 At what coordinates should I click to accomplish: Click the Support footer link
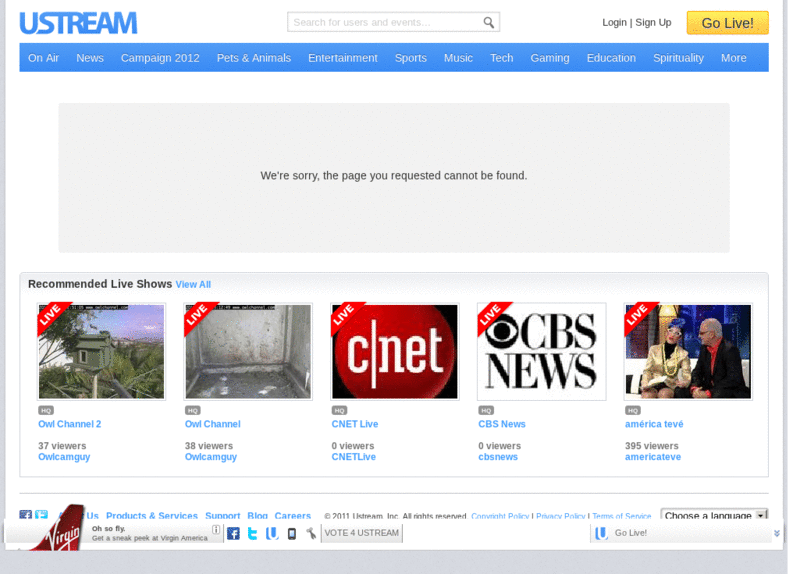[x=222, y=516]
